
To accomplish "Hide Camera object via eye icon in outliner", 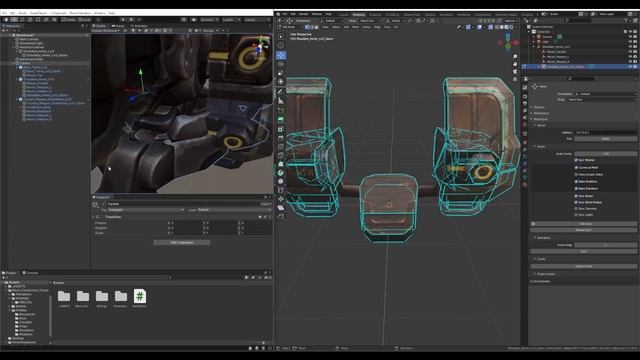I will coord(630,37).
